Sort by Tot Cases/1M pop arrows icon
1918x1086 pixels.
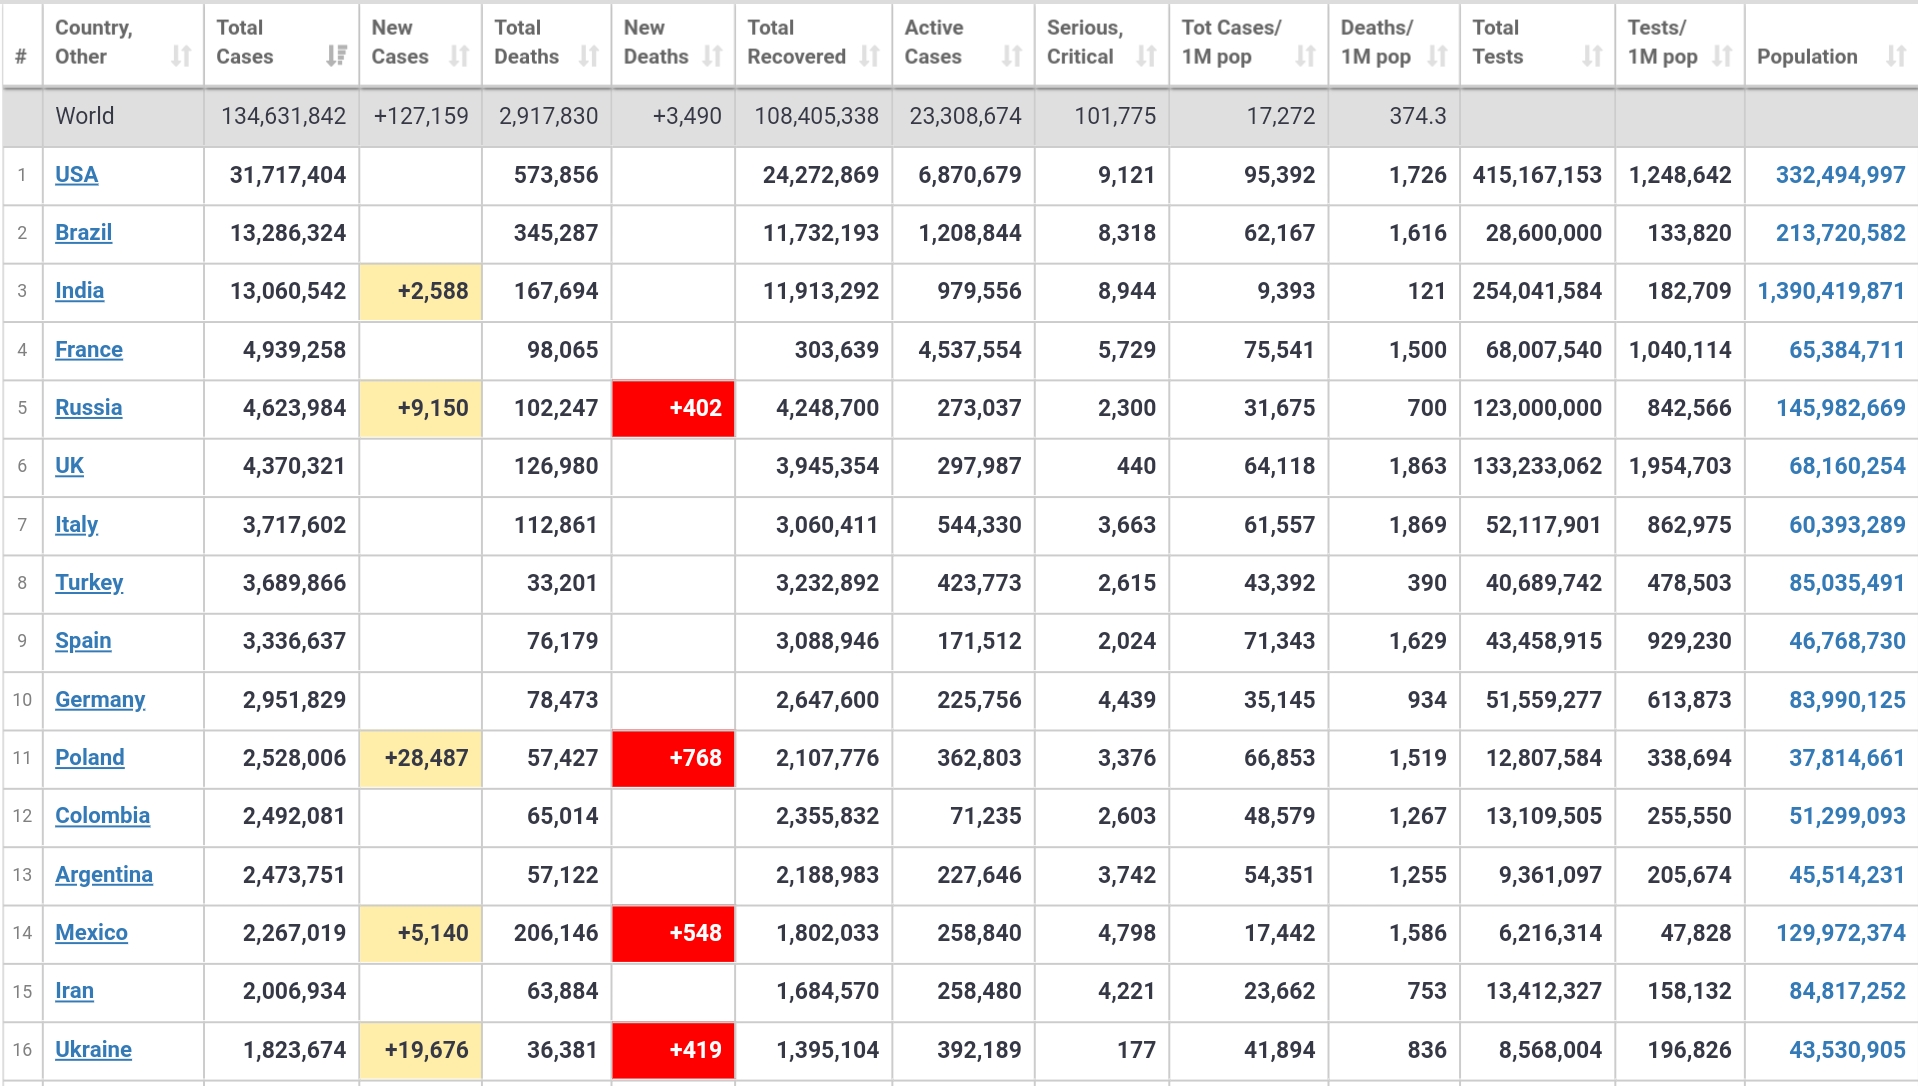pos(1305,56)
